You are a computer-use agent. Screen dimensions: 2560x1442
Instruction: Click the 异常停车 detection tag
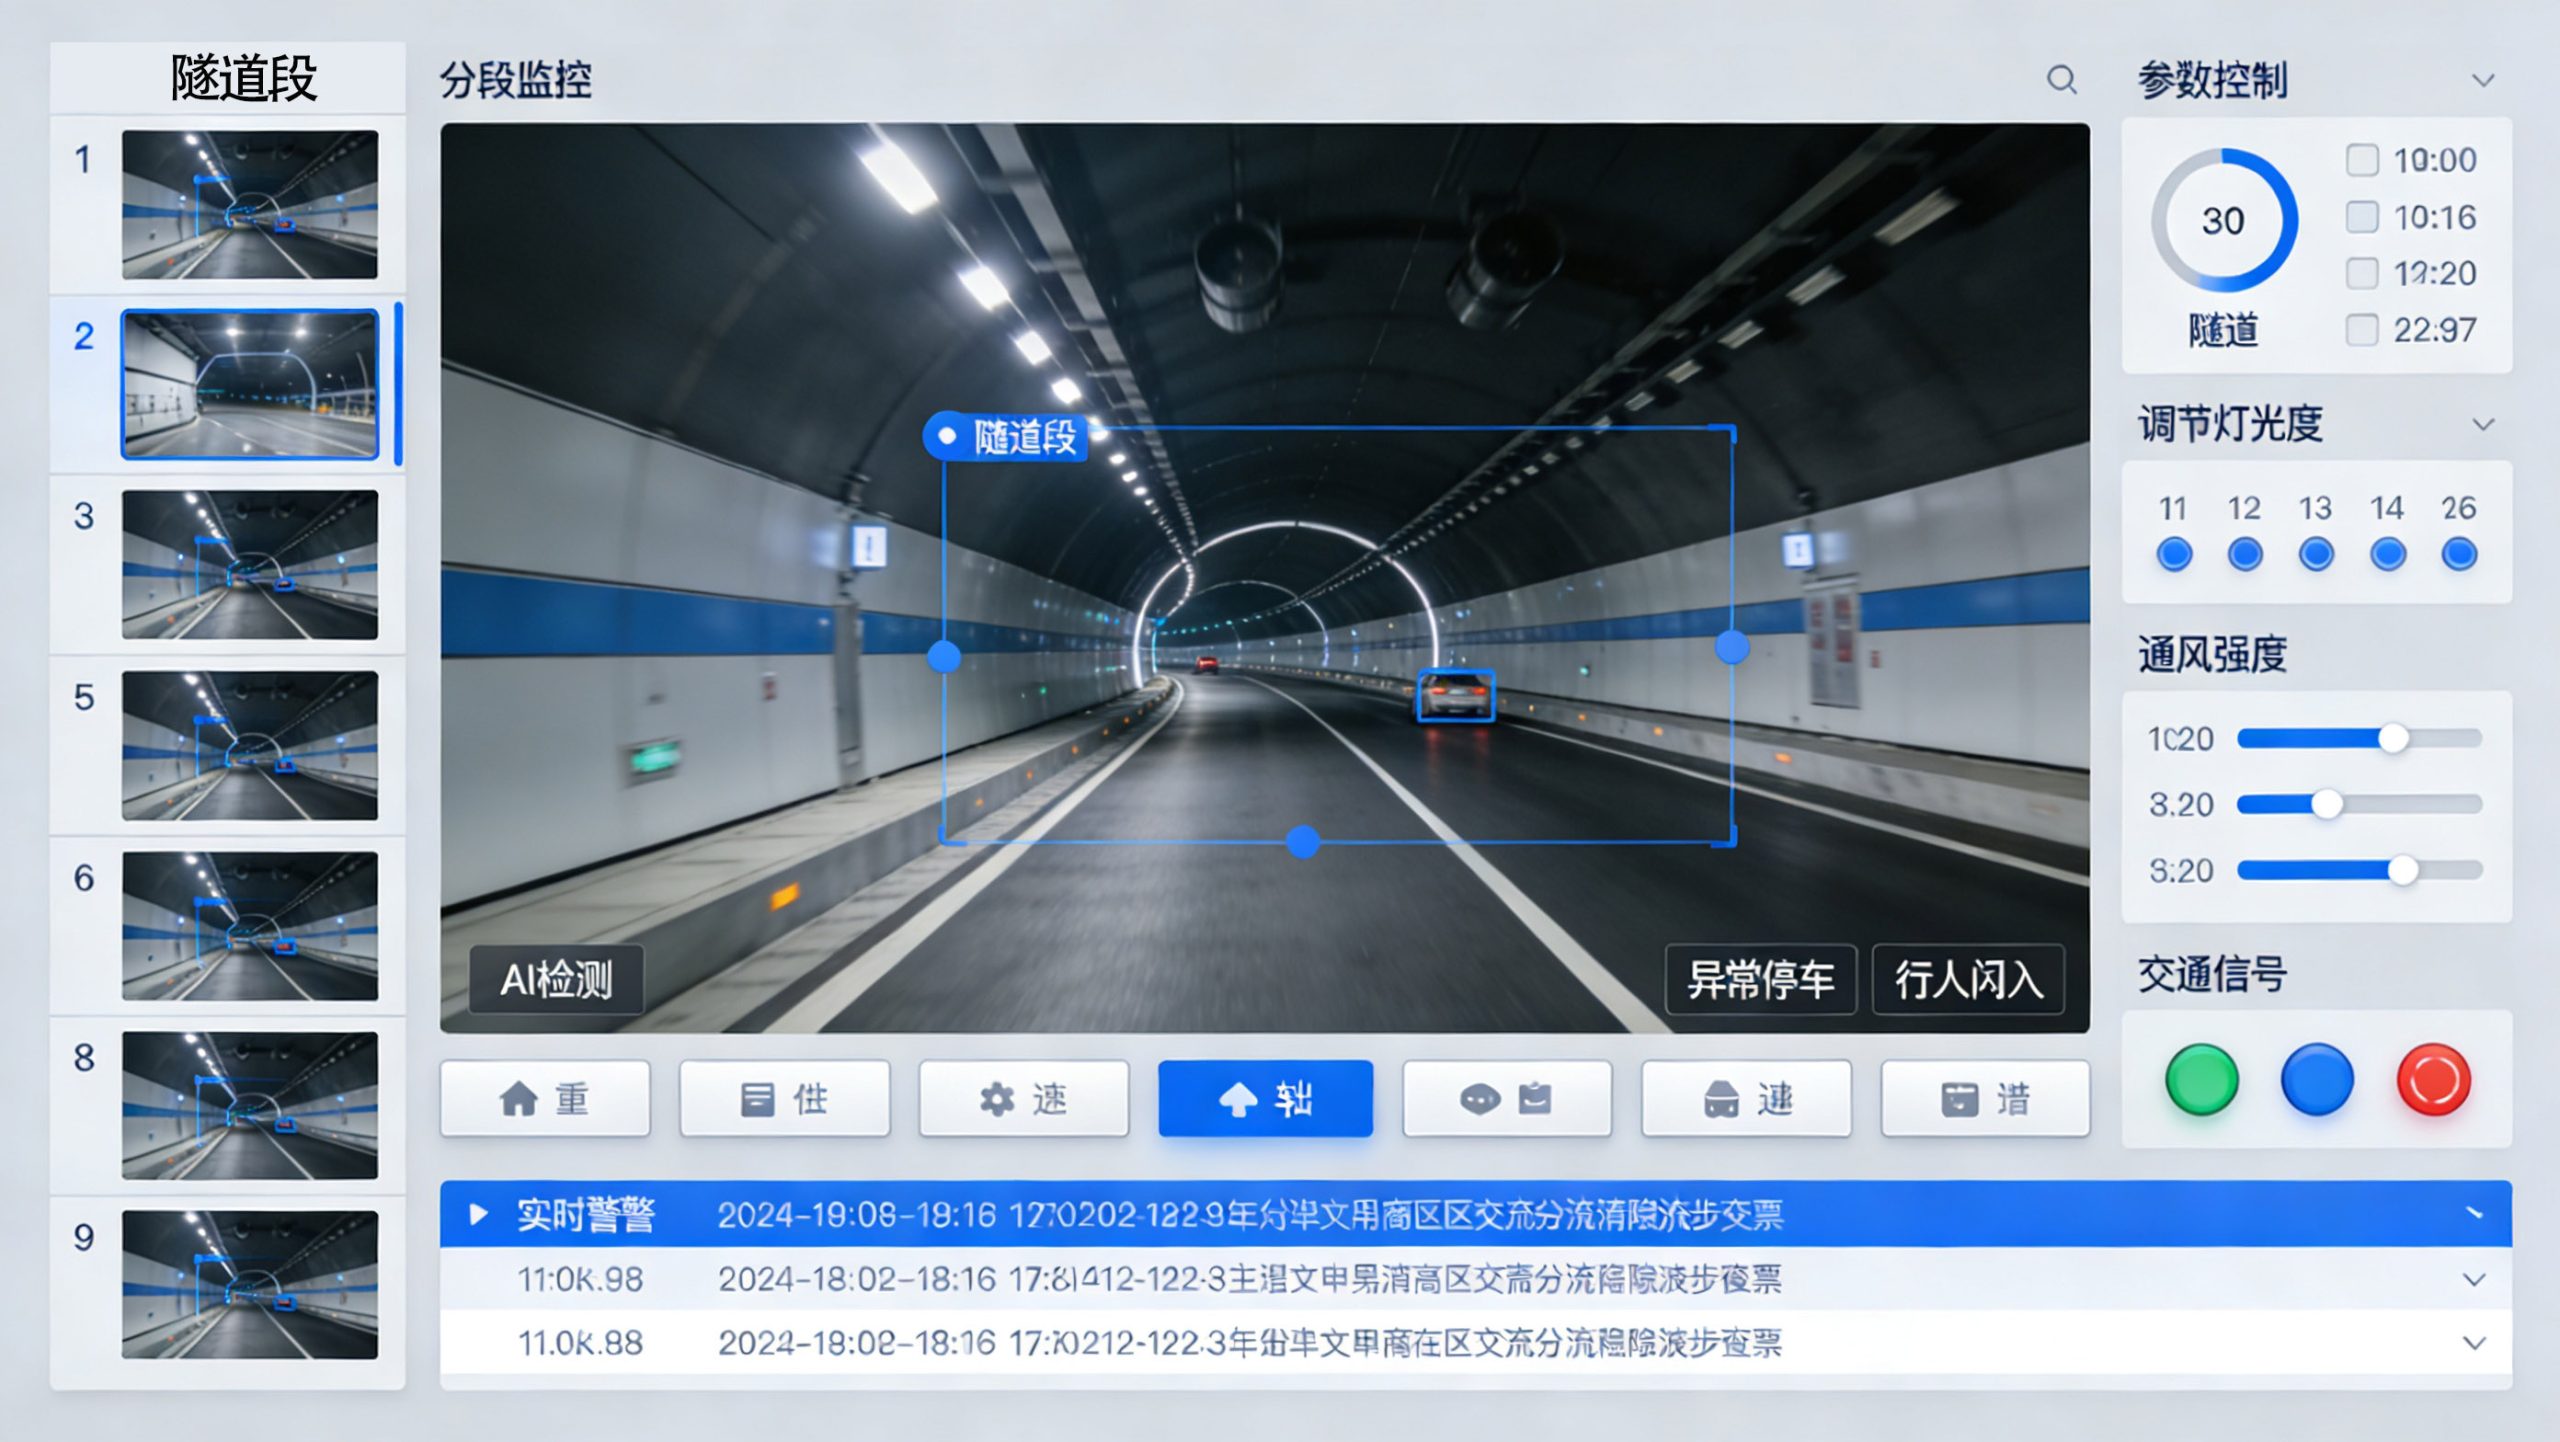coord(1760,979)
